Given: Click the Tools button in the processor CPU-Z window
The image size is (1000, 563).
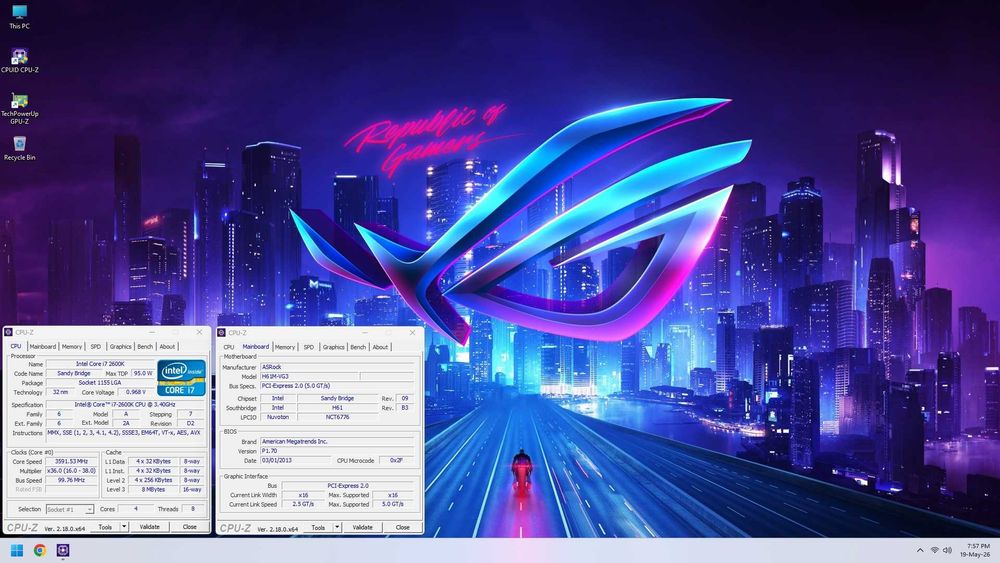Looking at the screenshot, I should tap(105, 527).
